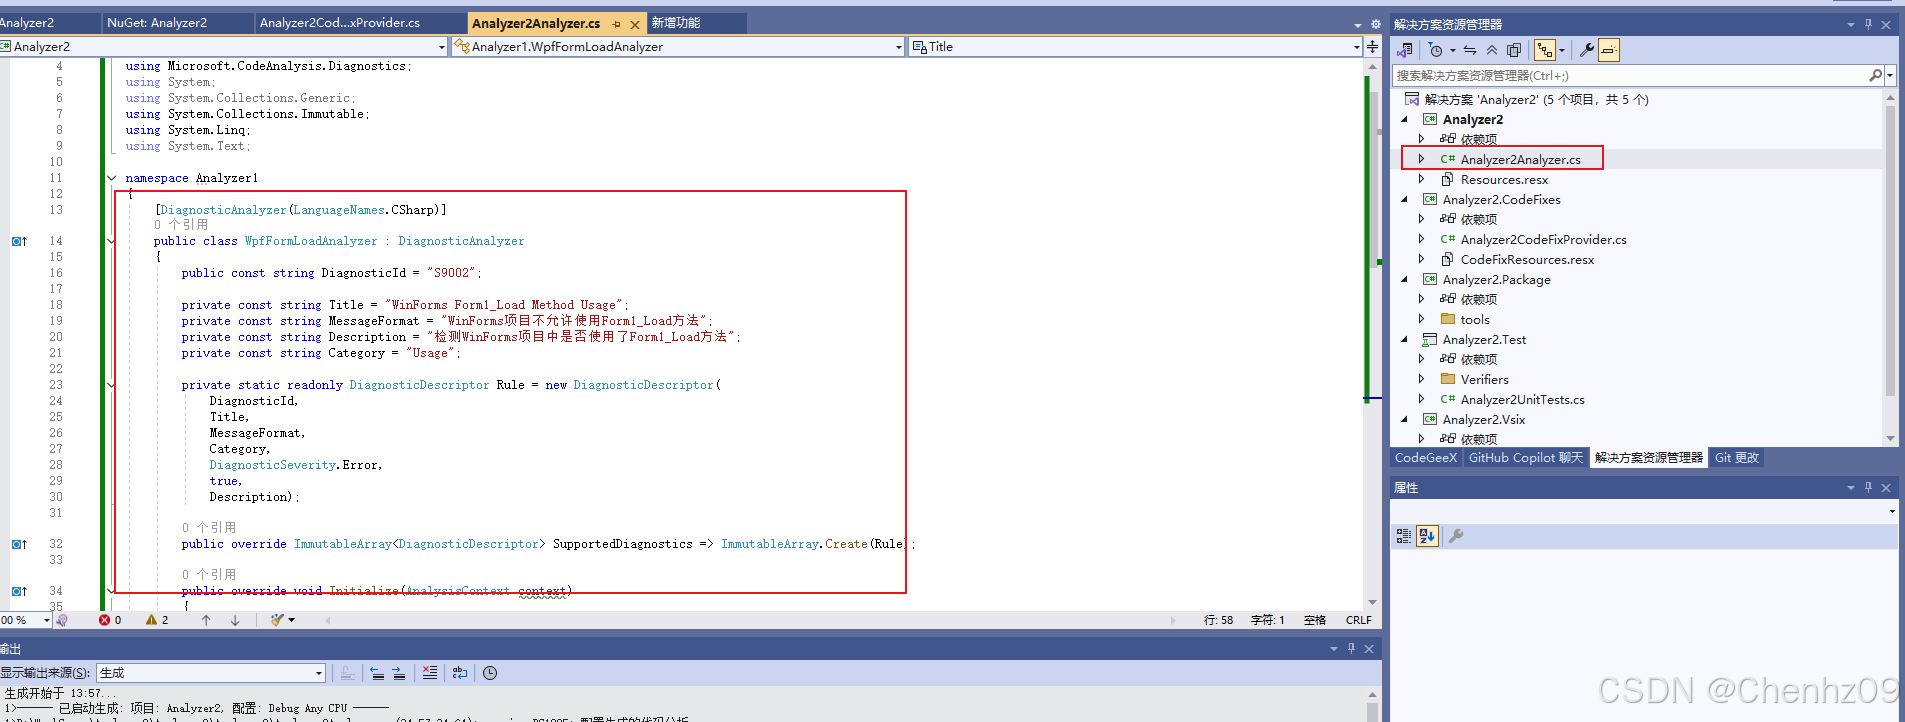The width and height of the screenshot is (1905, 722).
Task: Toggle pin on the Analyzer2Analyzer.cs tab
Action: click(616, 24)
